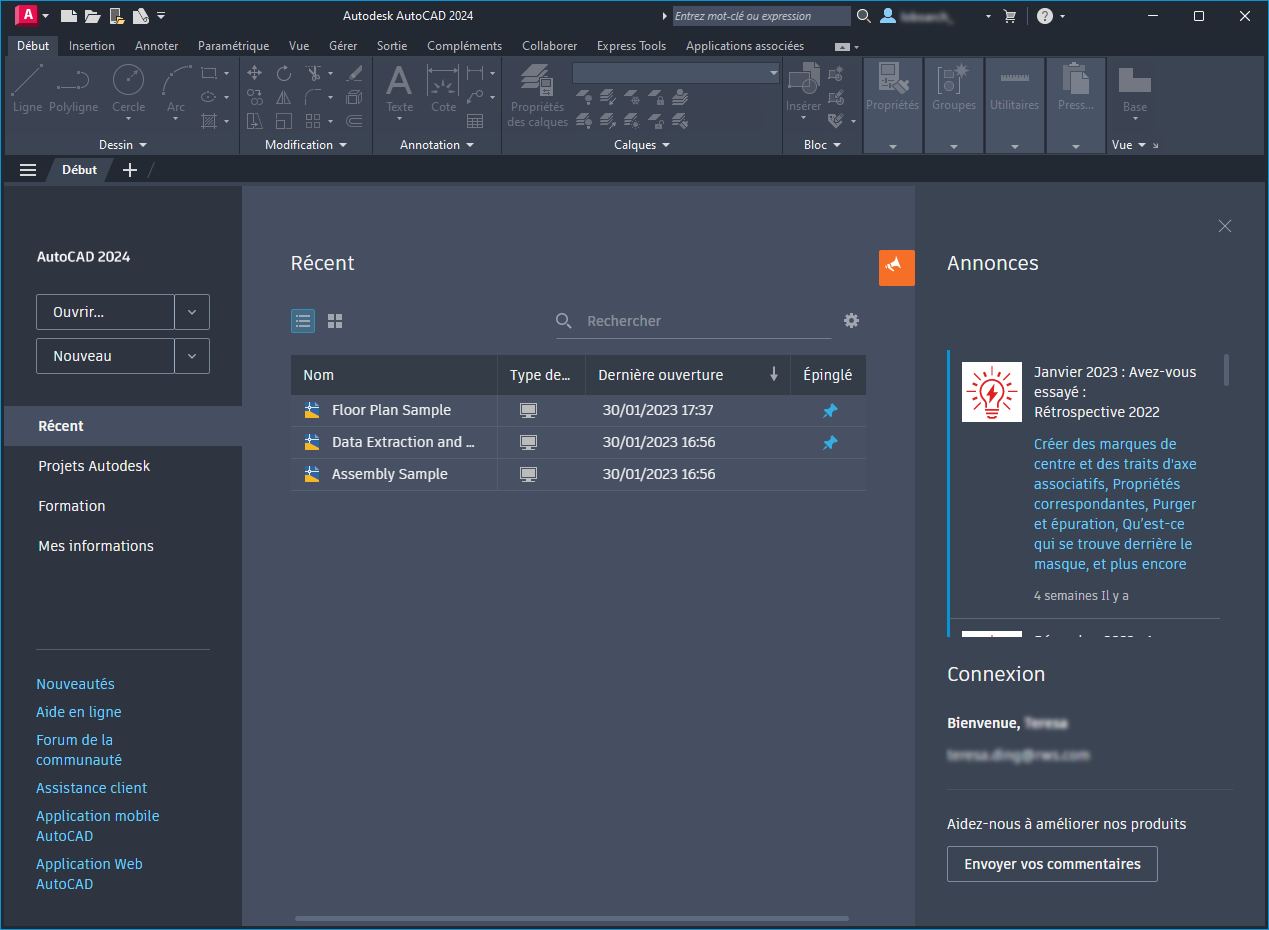Choose the Move (four-arrow) tool in Modification
The image size is (1269, 930).
coord(254,73)
